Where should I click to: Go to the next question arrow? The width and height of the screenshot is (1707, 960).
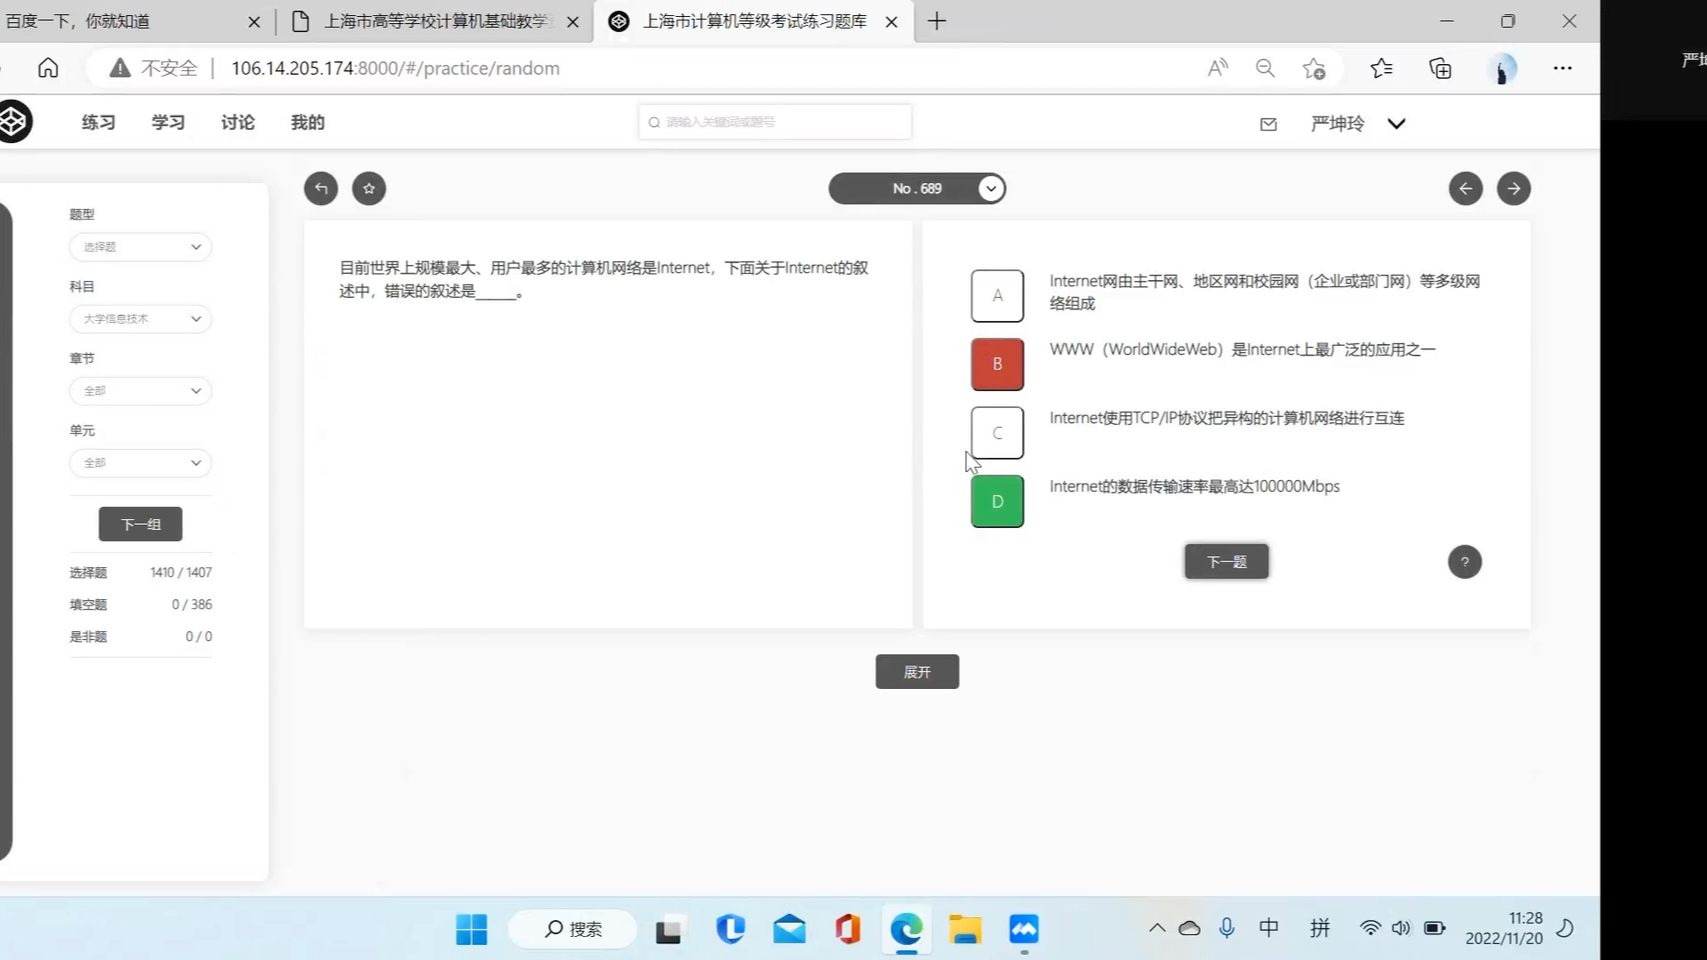[x=1513, y=188]
